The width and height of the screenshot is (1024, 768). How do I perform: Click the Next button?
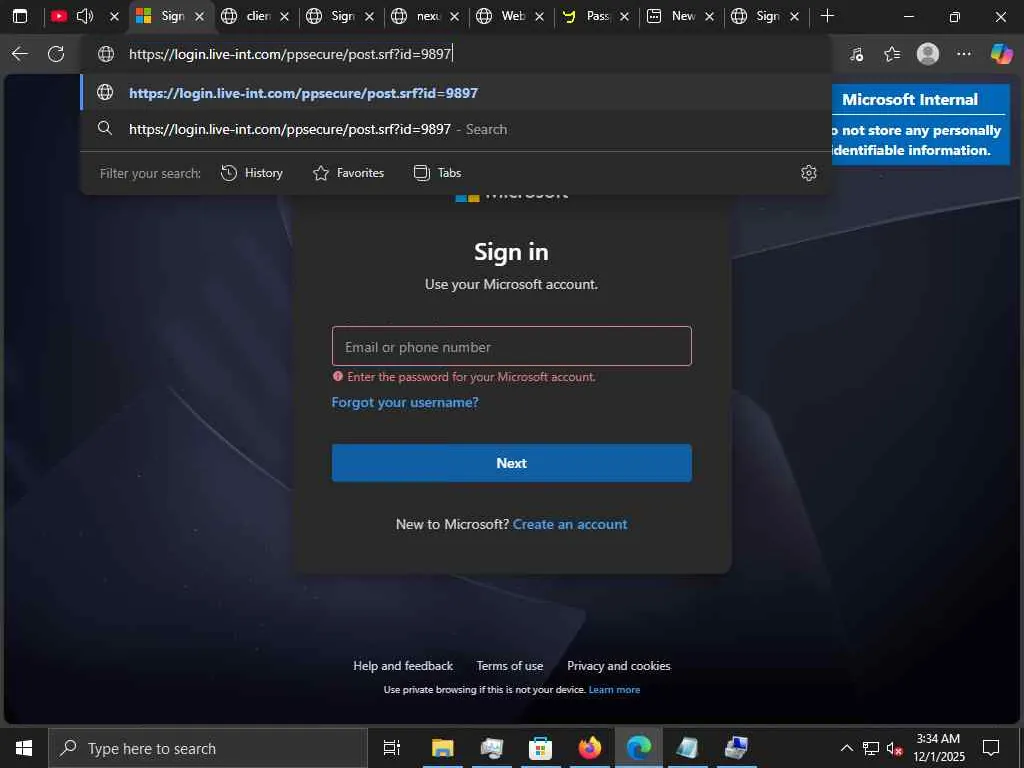coord(511,463)
